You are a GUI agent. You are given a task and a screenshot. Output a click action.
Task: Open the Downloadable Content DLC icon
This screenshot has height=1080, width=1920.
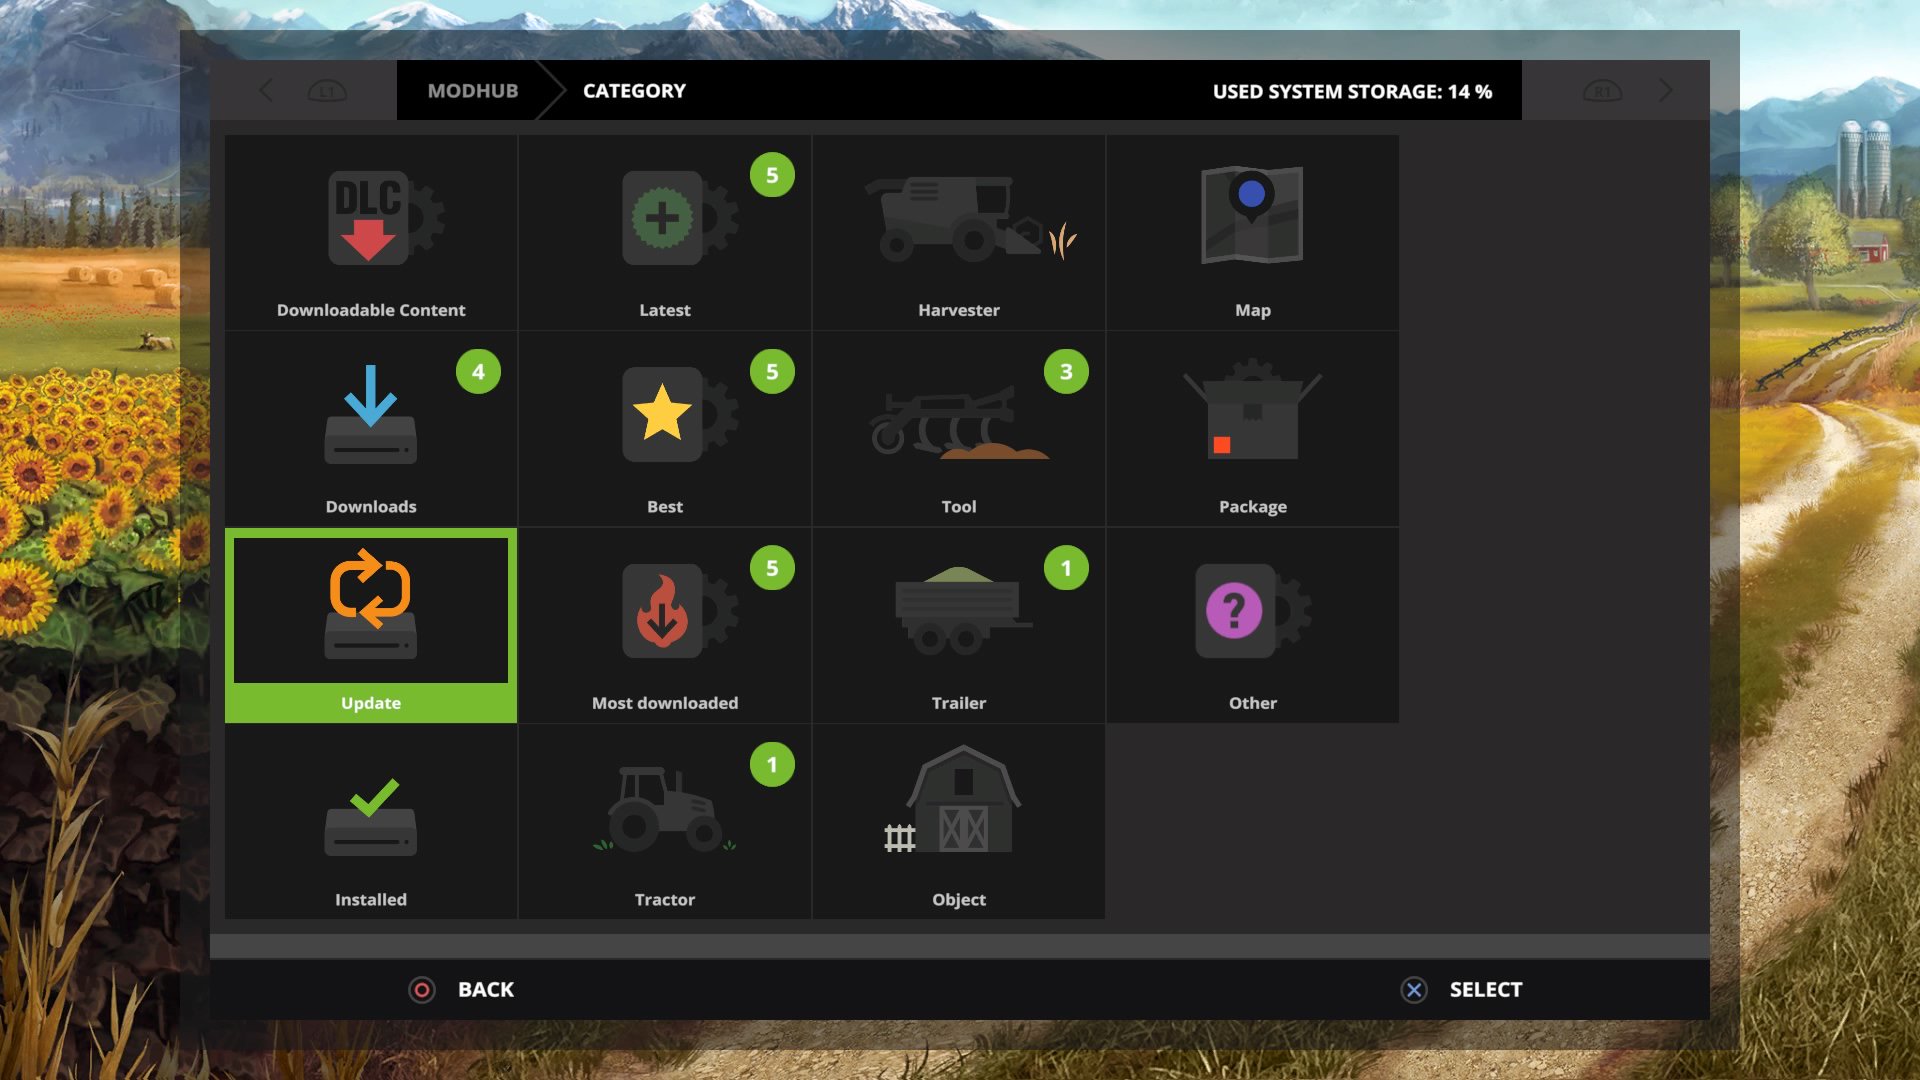click(371, 219)
